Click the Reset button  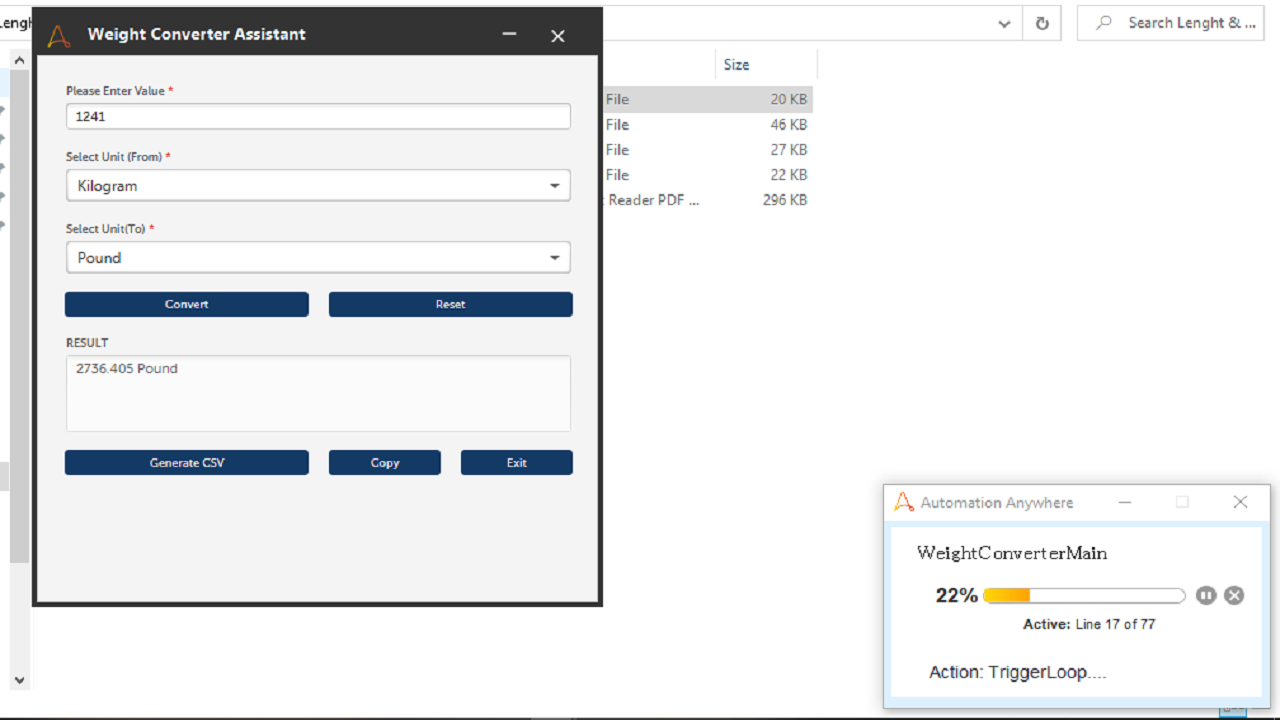[451, 304]
